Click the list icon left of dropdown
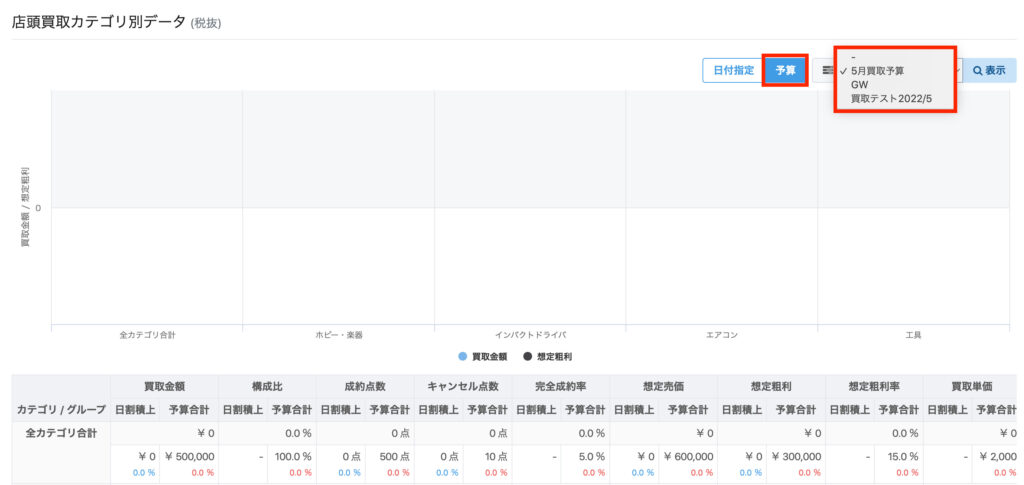 tap(827, 71)
